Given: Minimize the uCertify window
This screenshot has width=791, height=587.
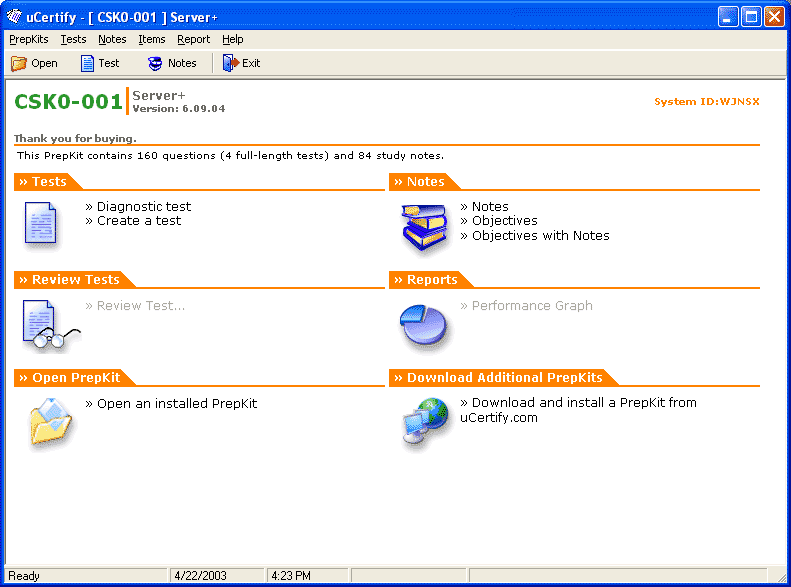Looking at the screenshot, I should (x=727, y=17).
